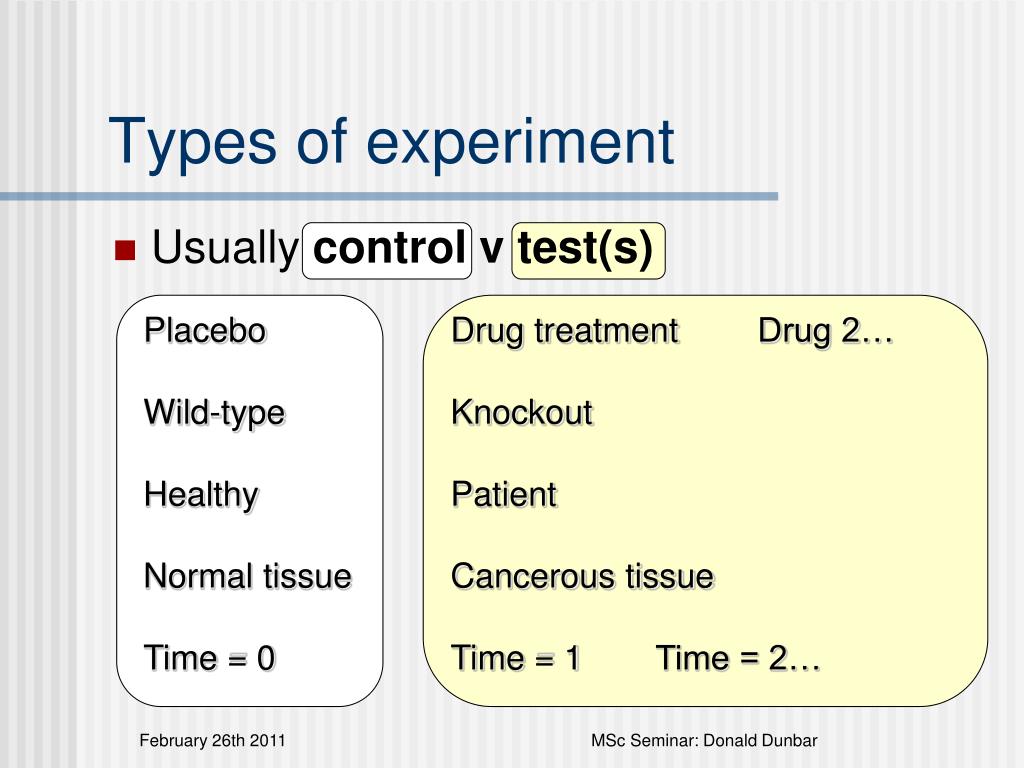
Task: Select the 'Wild-type' entry
Action: [x=215, y=413]
